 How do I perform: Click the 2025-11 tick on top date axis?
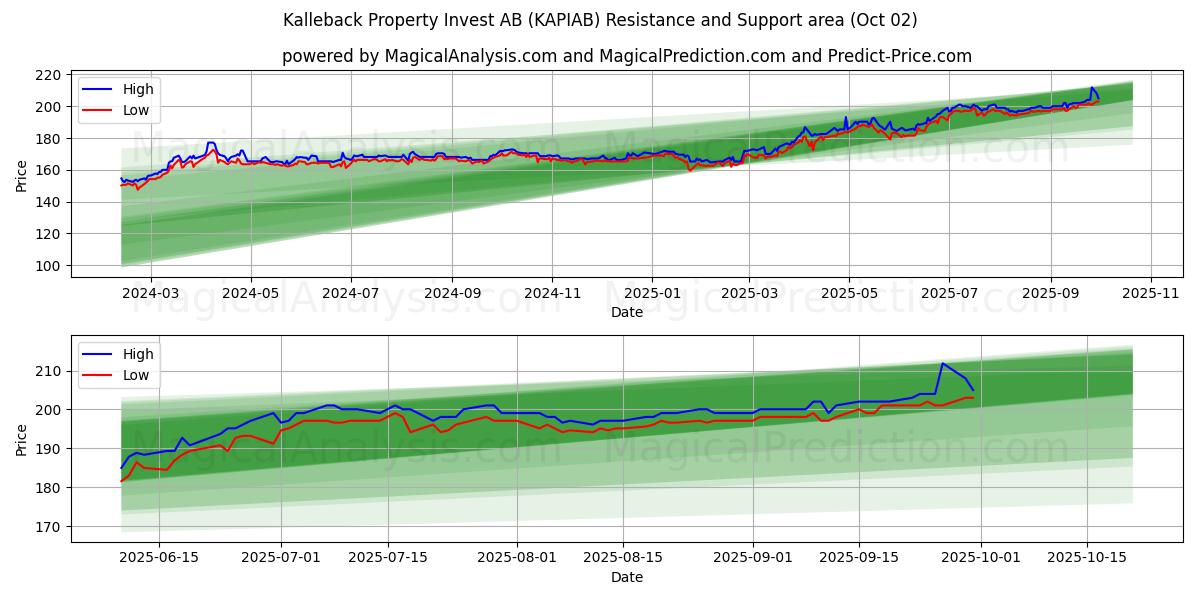coord(1151,294)
